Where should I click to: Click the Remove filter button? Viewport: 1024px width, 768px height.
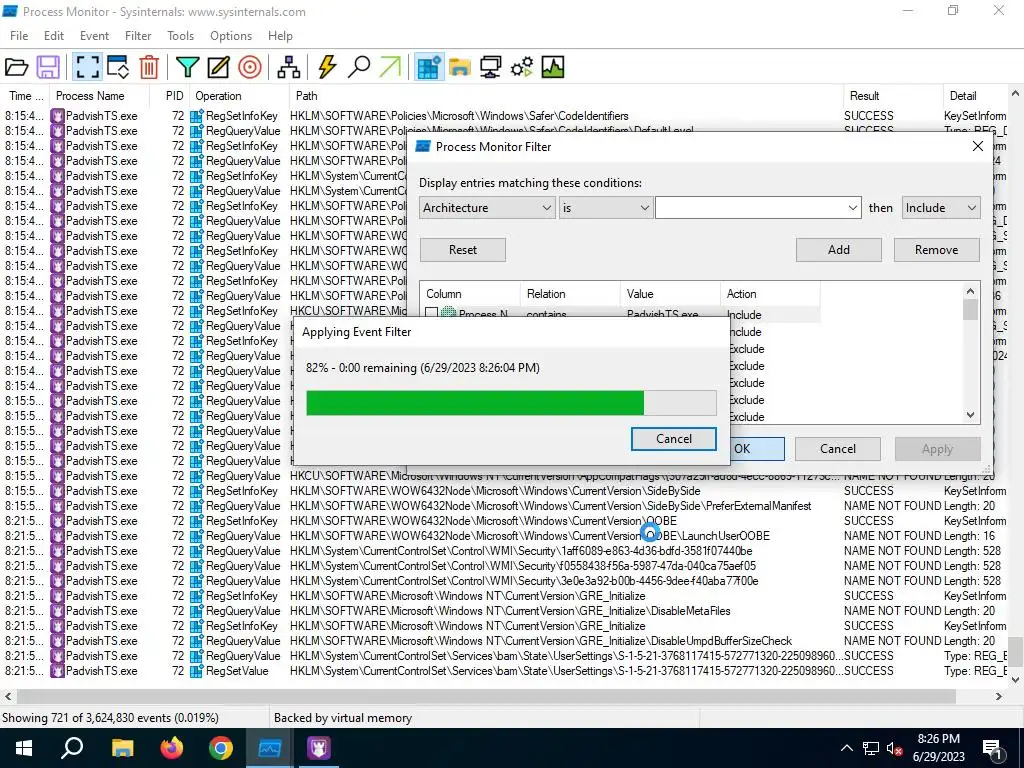936,249
